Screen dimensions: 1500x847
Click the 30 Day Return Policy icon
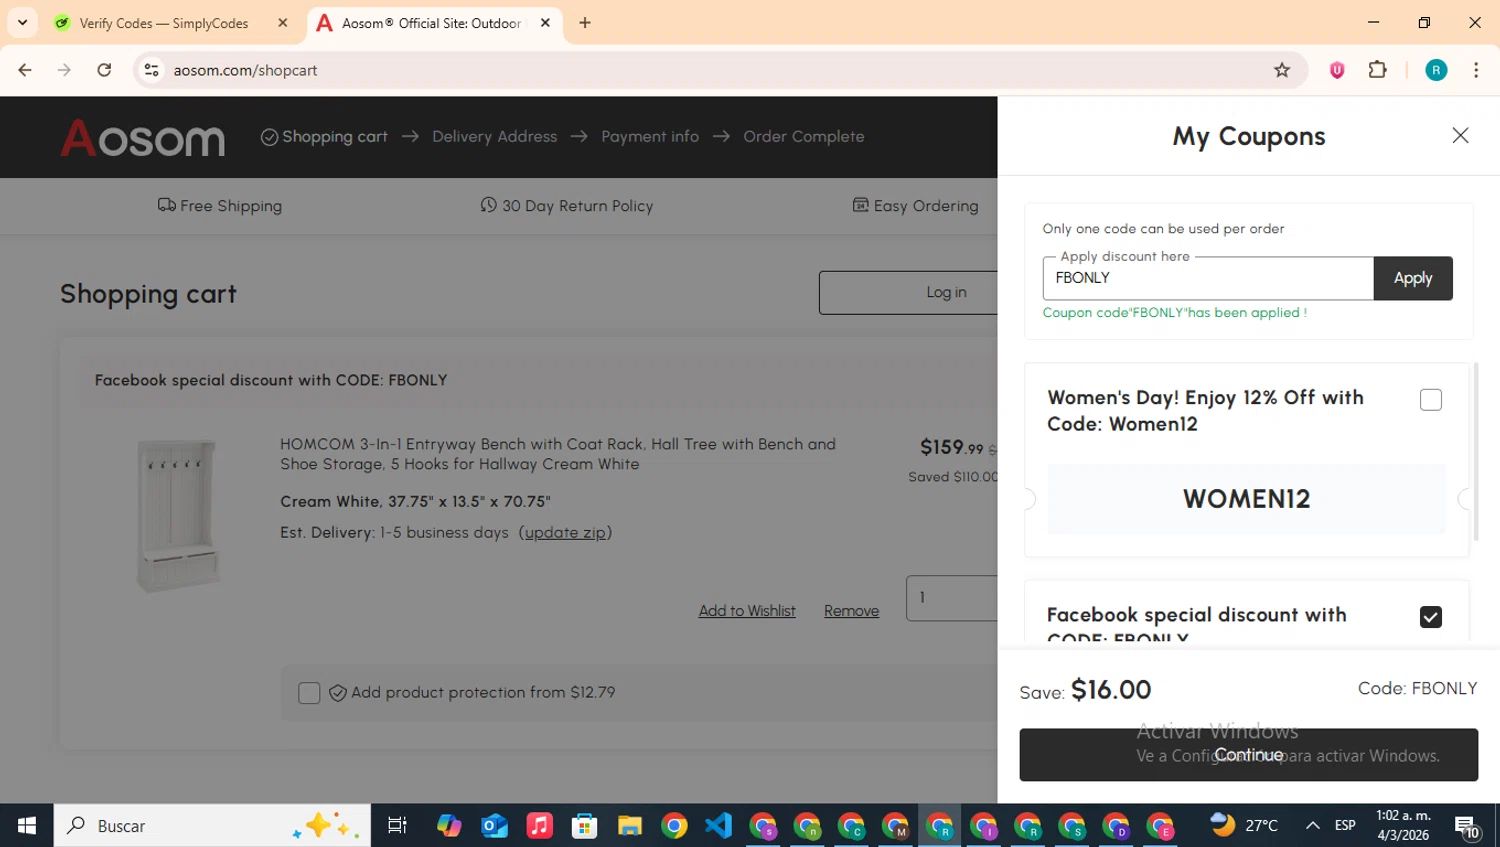tap(488, 205)
